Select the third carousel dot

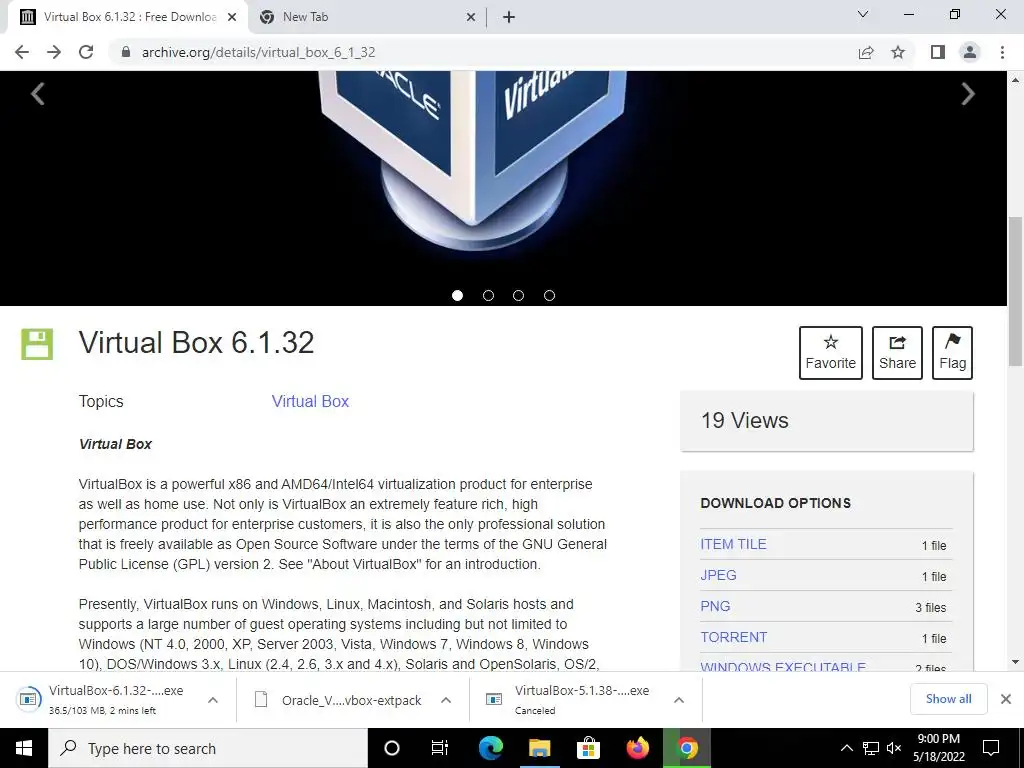(x=519, y=295)
